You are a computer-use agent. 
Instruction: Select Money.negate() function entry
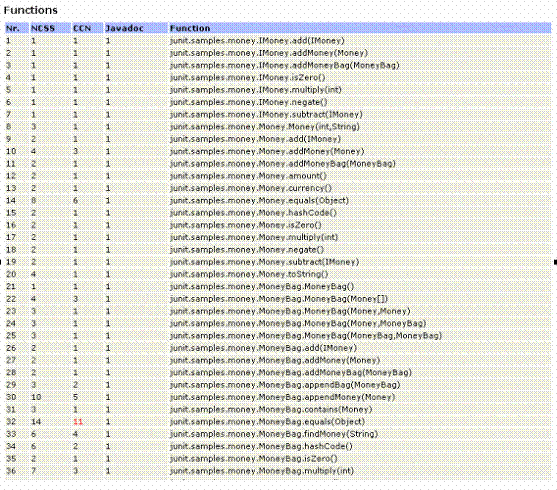[x=247, y=250]
